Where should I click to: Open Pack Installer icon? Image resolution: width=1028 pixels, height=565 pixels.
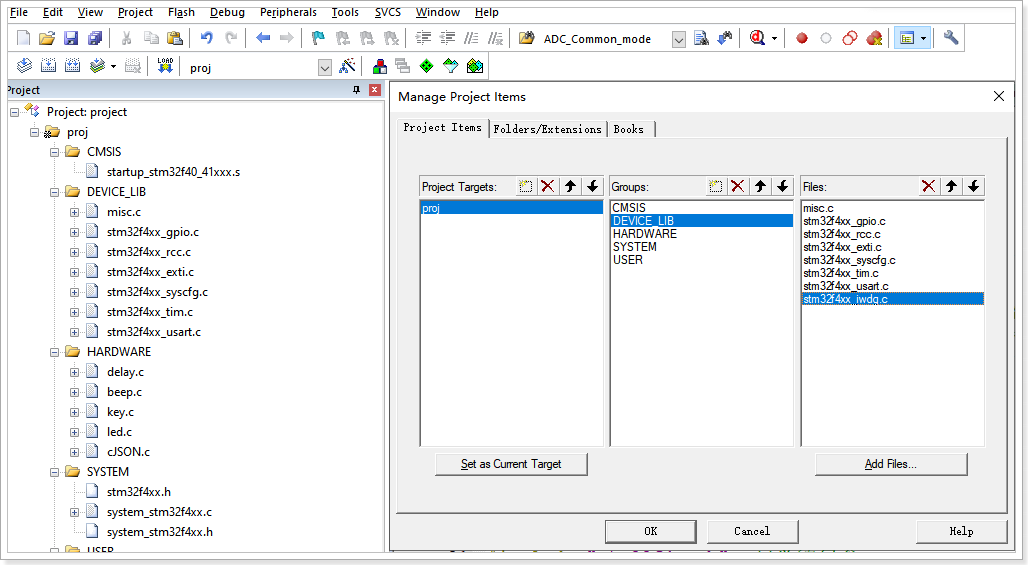tap(475, 66)
